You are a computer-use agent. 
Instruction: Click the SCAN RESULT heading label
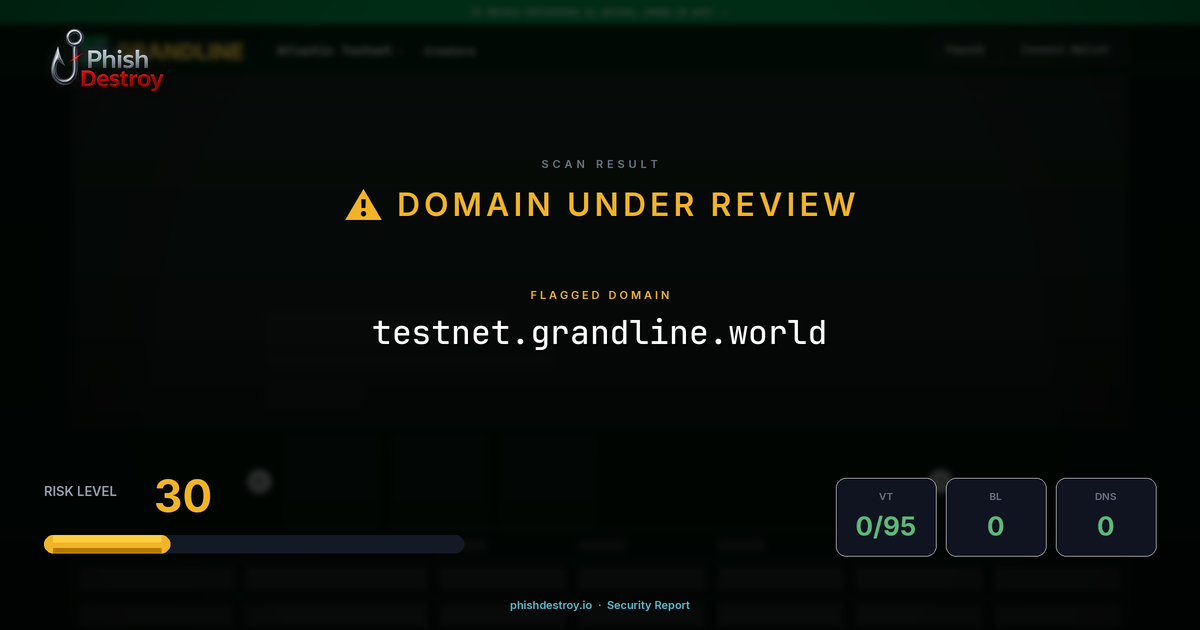(x=600, y=164)
